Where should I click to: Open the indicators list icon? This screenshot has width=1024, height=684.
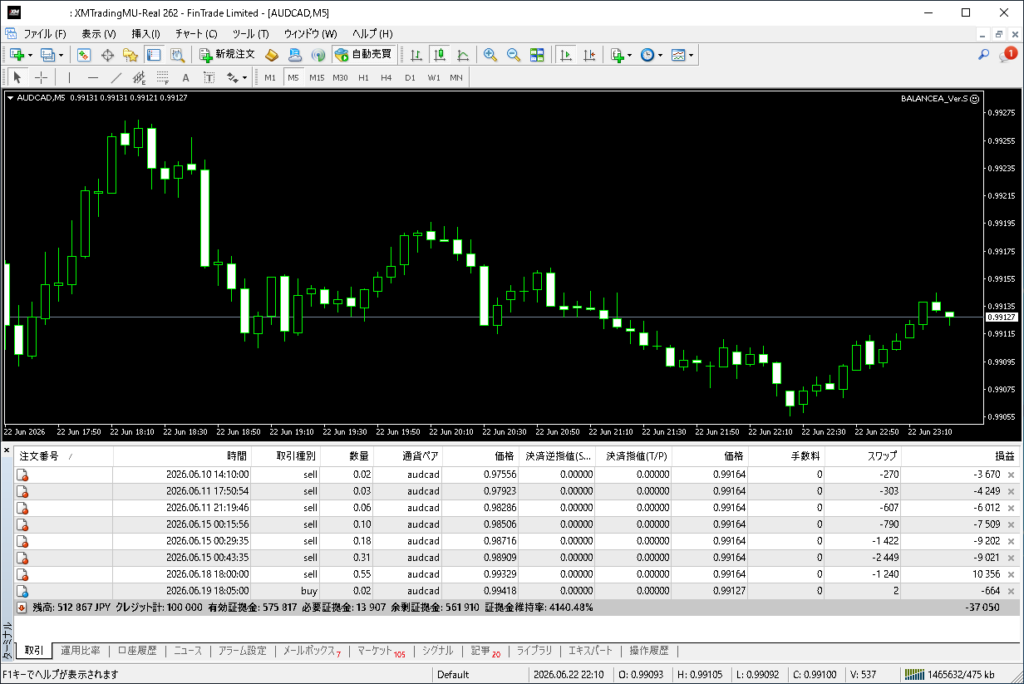tap(616, 55)
